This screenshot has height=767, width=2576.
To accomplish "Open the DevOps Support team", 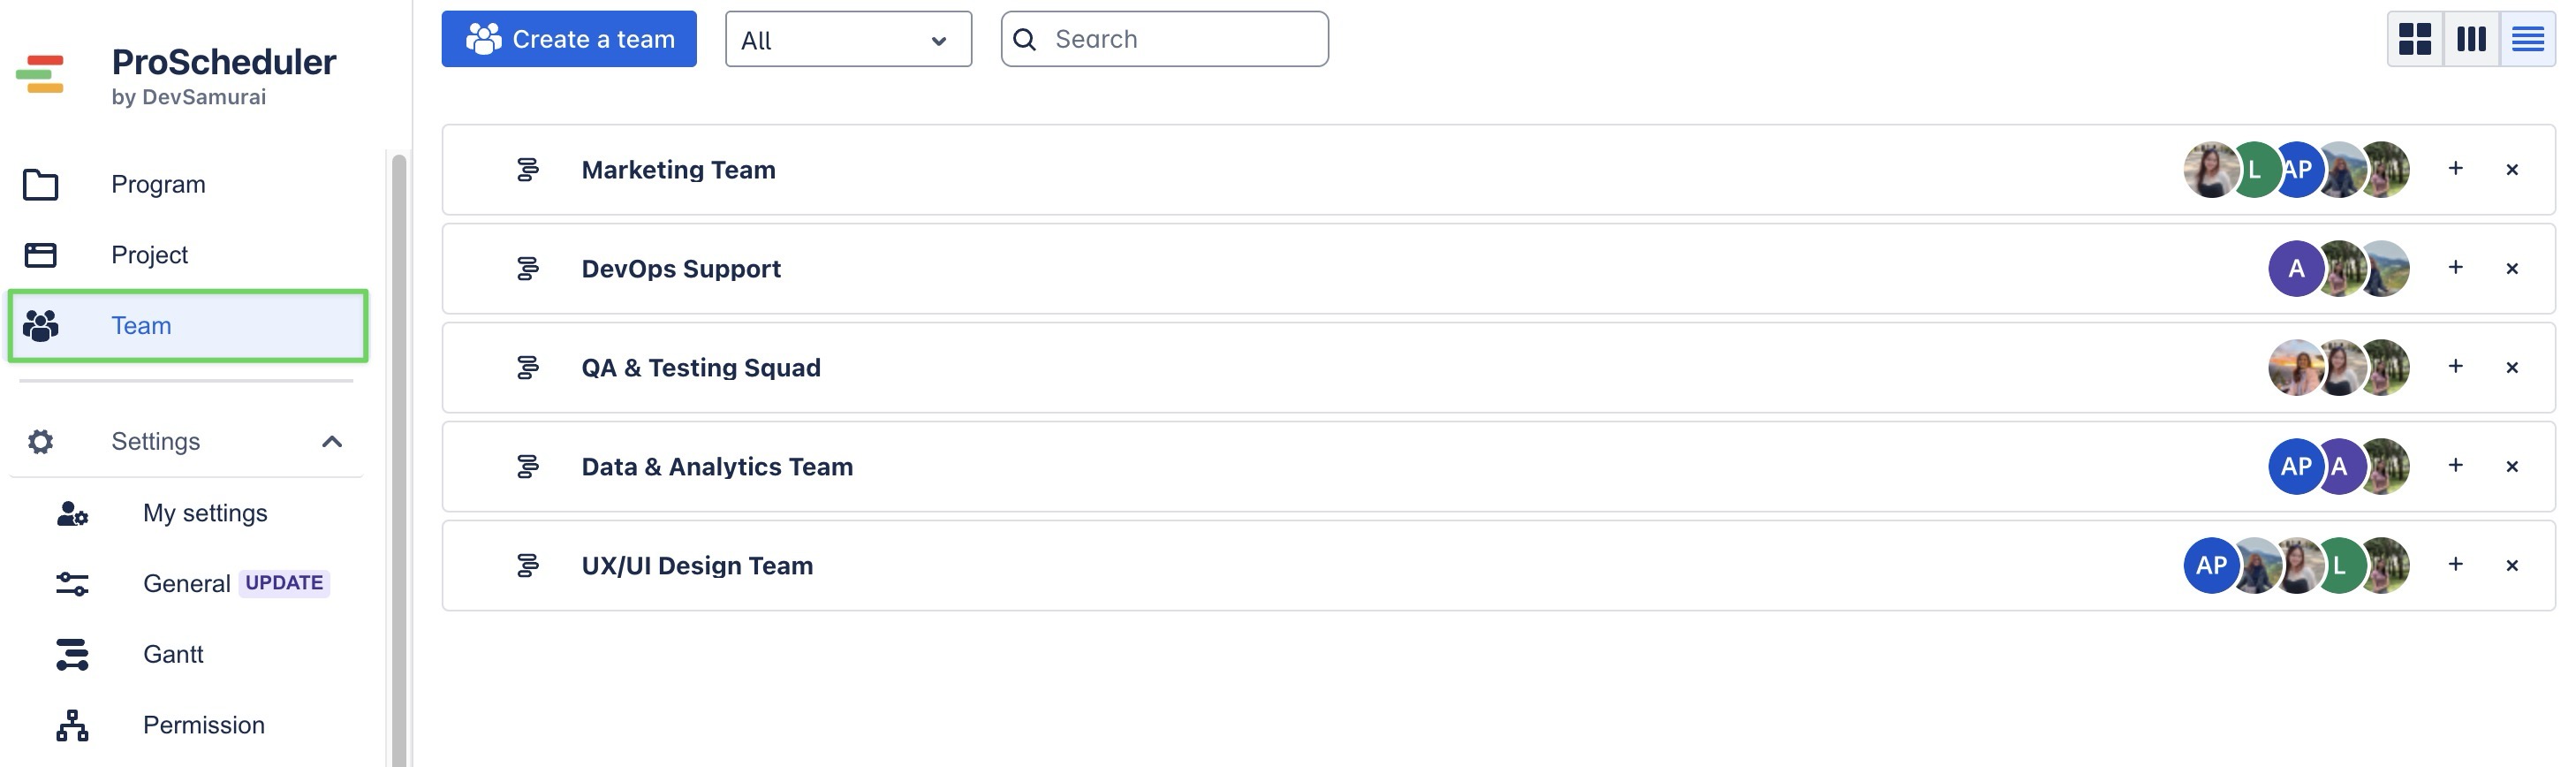I will (680, 269).
